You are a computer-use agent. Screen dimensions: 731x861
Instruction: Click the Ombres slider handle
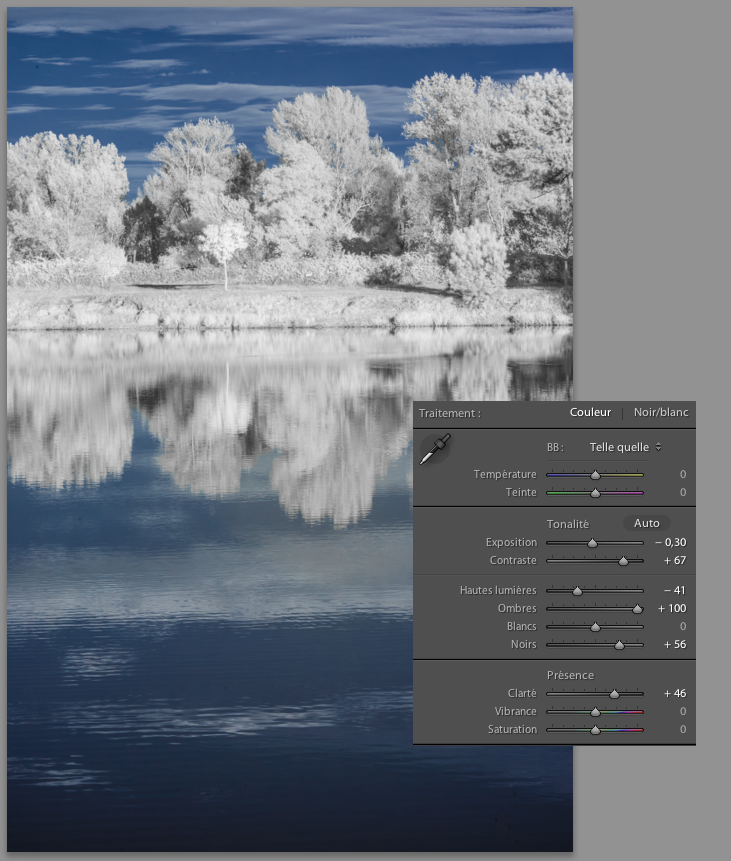637,609
